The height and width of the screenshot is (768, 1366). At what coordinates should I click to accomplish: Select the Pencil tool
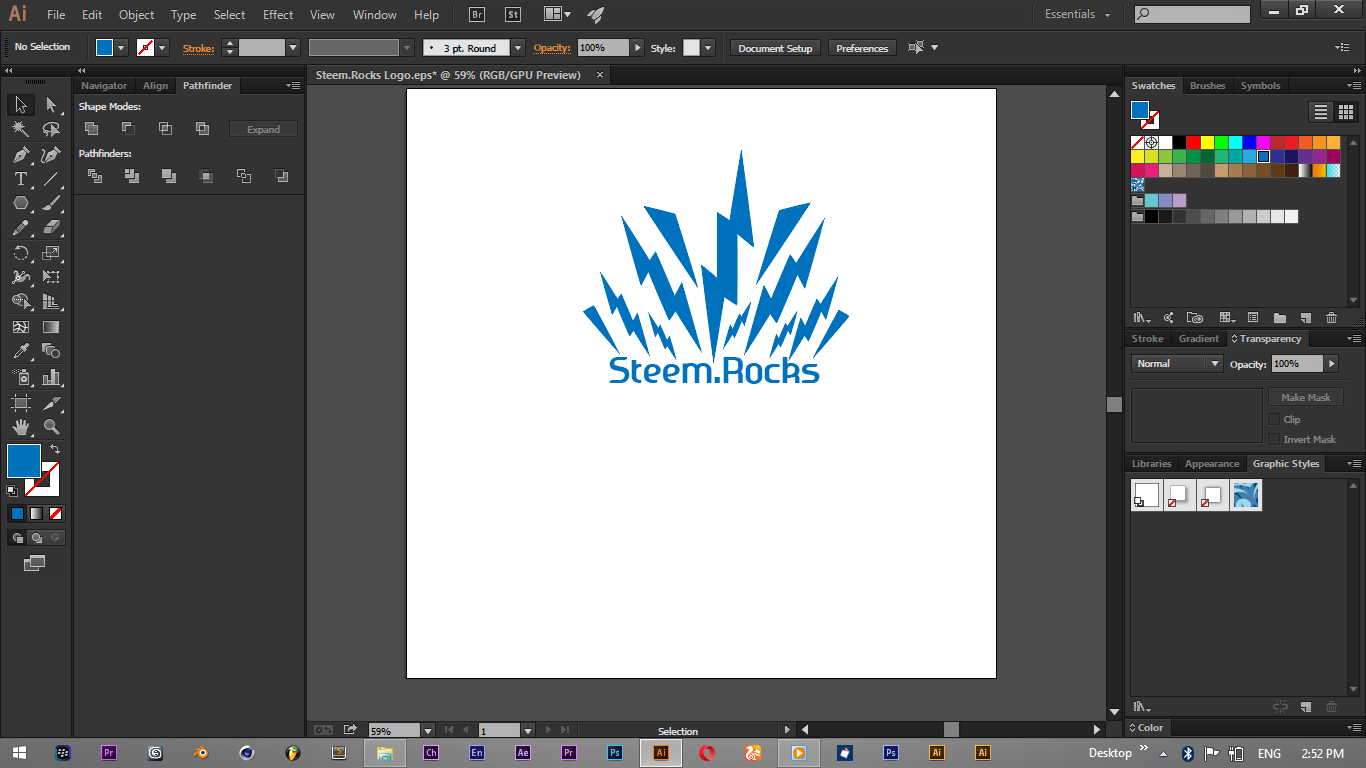pos(20,227)
